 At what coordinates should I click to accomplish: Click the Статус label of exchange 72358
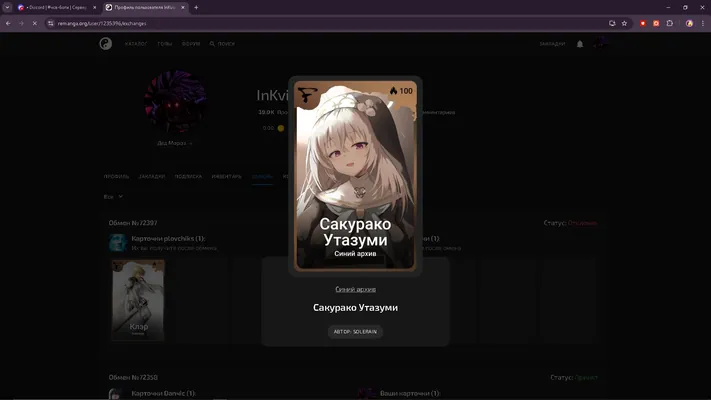coord(562,377)
